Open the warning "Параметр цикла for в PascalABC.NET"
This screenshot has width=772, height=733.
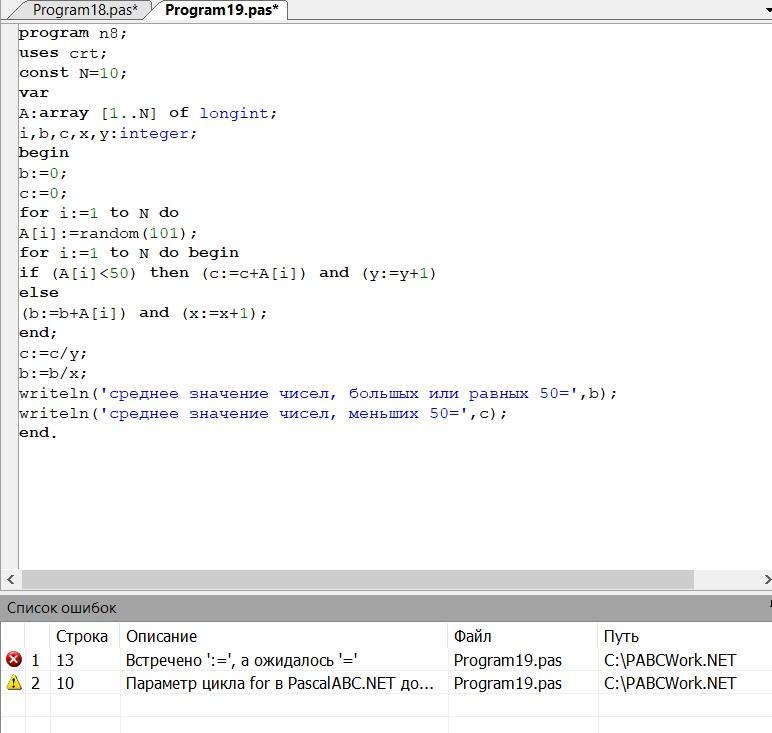pyautogui.click(x=279, y=683)
